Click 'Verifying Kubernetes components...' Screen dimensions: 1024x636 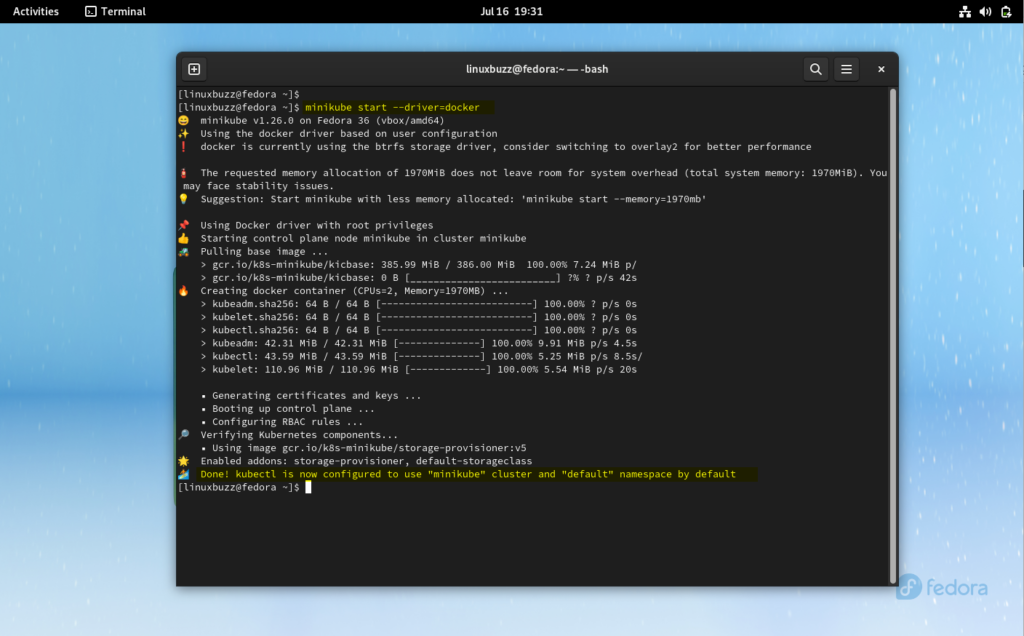click(x=298, y=435)
